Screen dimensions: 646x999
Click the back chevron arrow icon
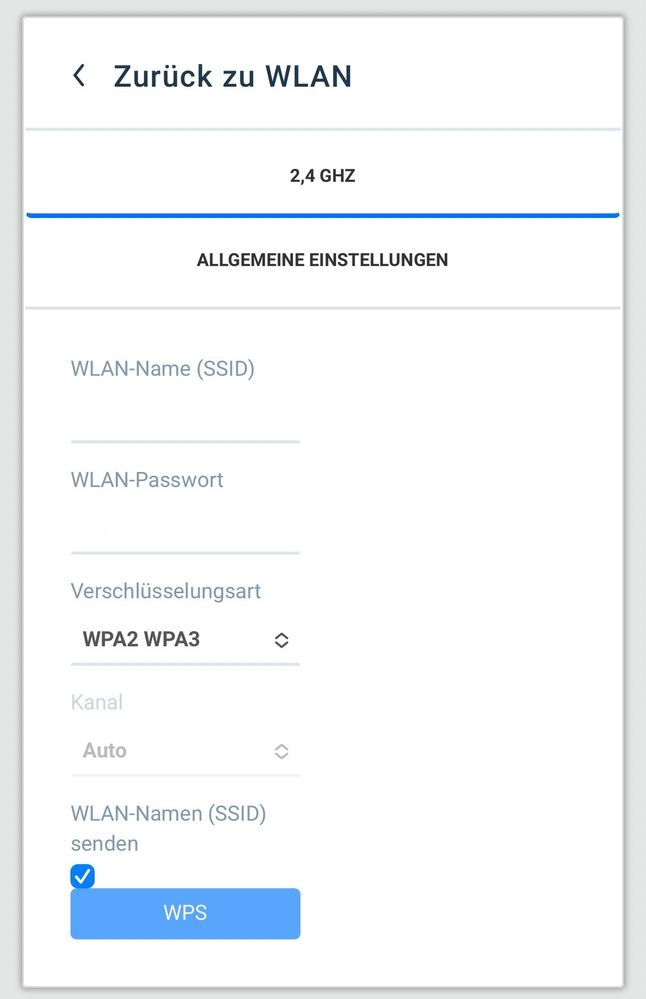click(x=79, y=76)
